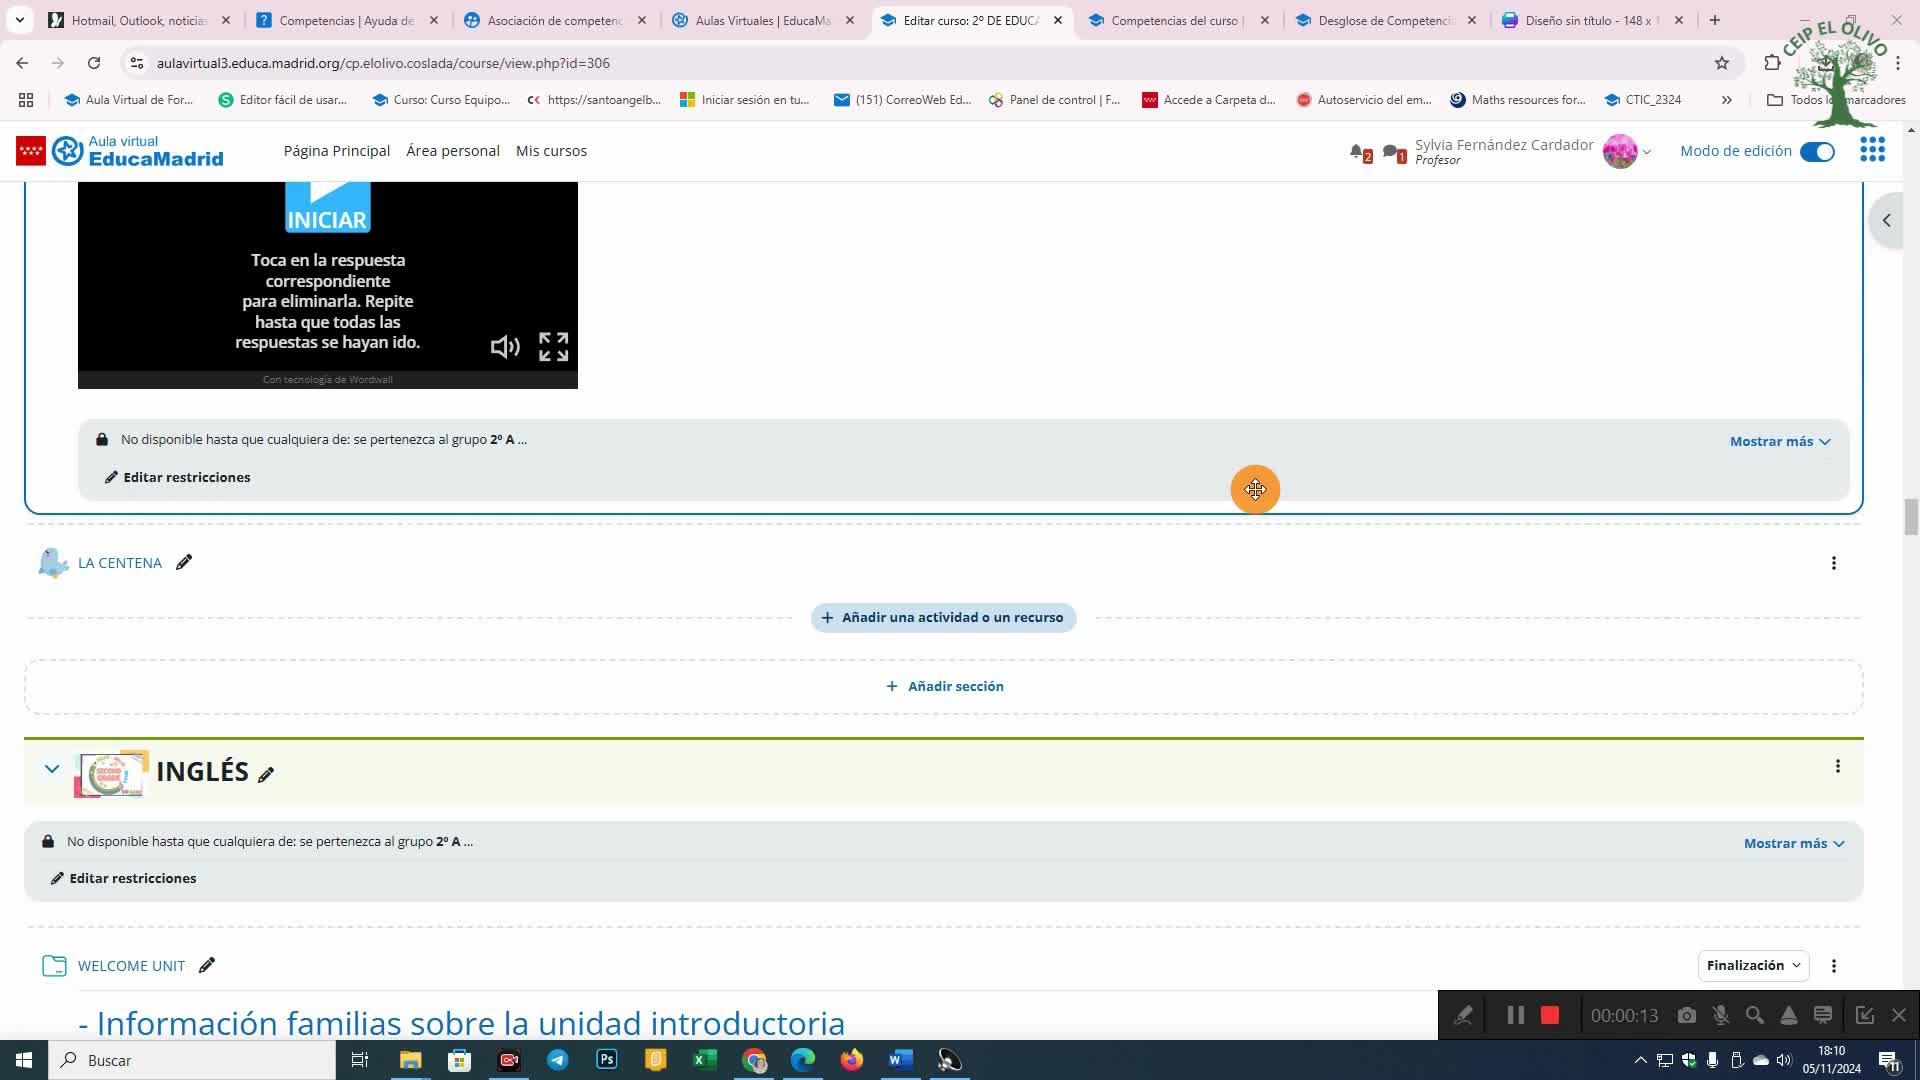The height and width of the screenshot is (1080, 1920).
Task: Open three-dot menu for LA CENTENA activity
Action: pyautogui.click(x=1833, y=563)
